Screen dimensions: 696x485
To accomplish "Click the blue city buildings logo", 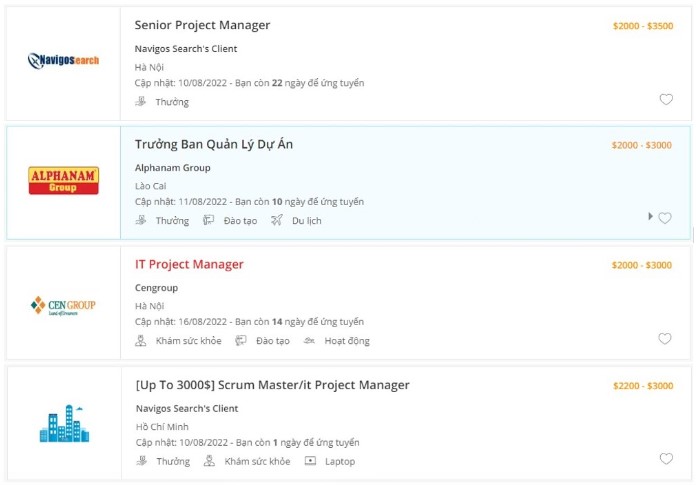I will click(63, 423).
